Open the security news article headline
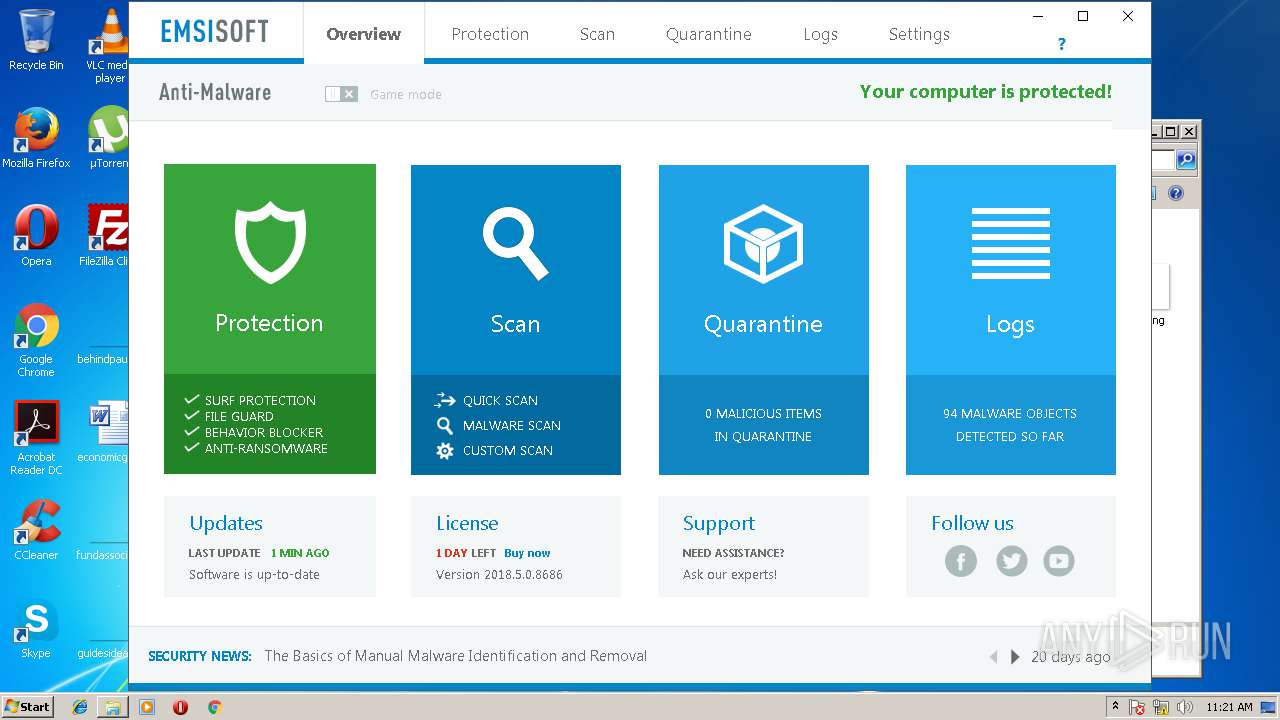1280x720 pixels. 456,656
